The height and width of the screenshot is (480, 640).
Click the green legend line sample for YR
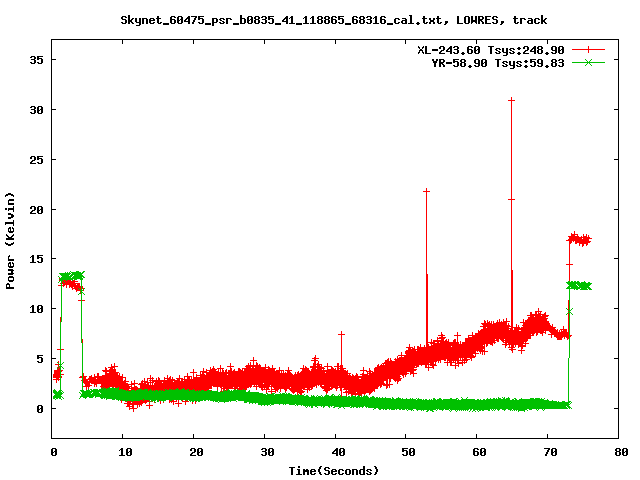[x=588, y=63]
